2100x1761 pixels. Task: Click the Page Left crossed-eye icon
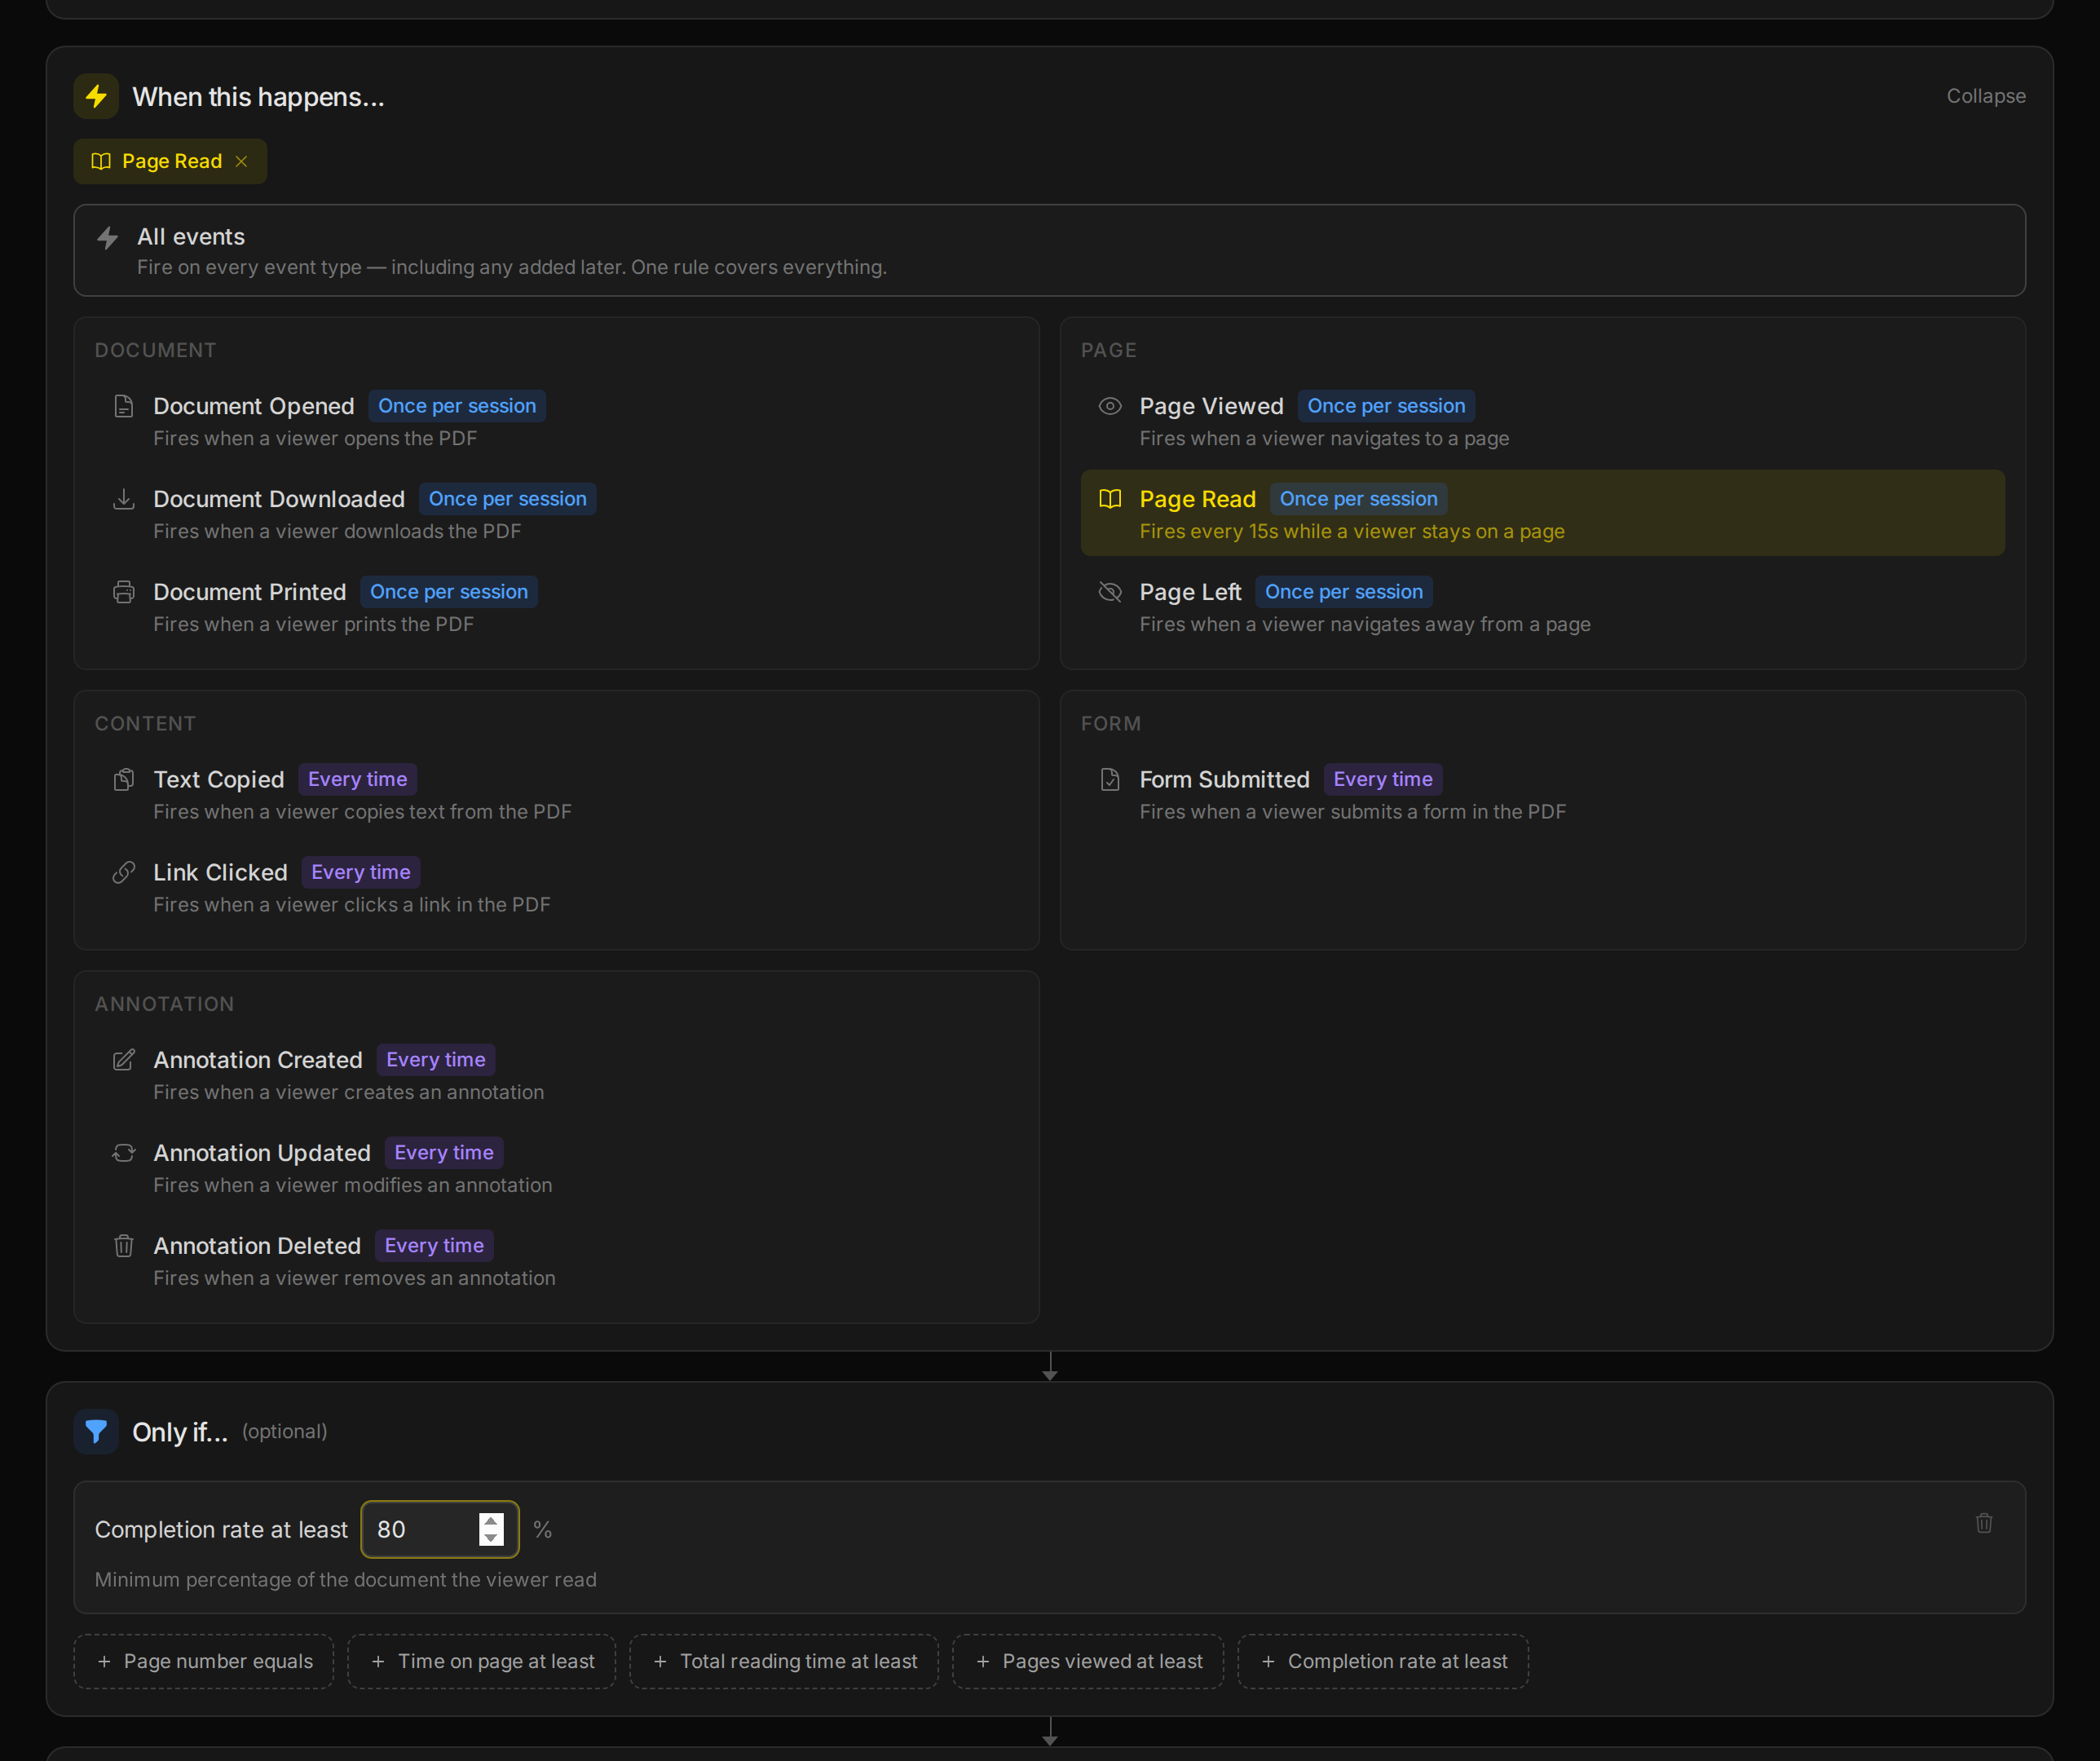click(x=1110, y=592)
